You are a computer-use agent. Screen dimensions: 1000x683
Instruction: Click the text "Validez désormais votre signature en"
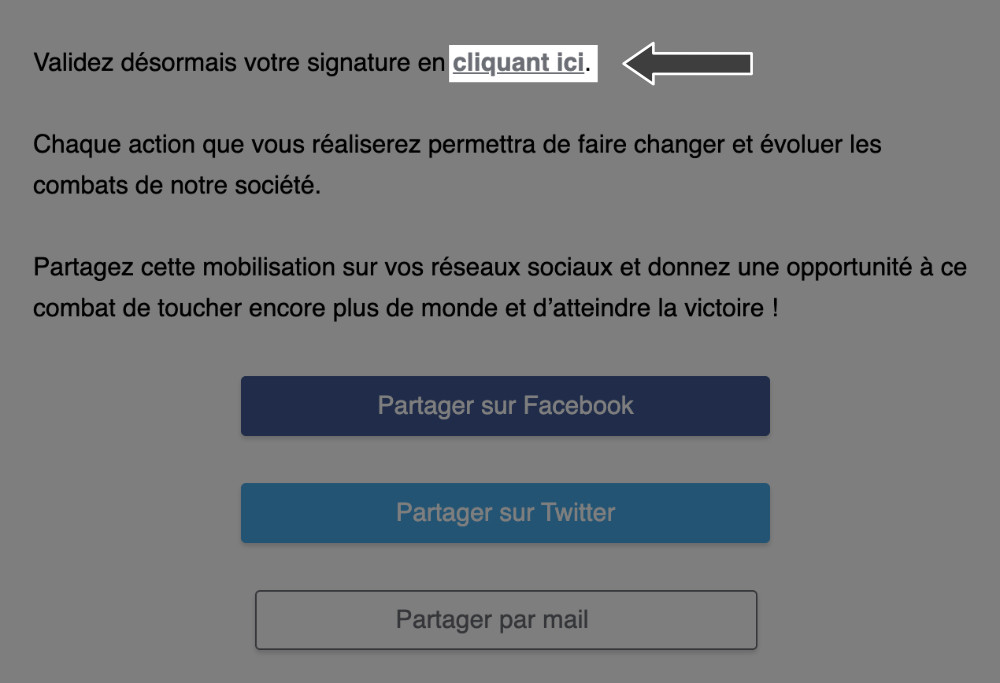(239, 63)
